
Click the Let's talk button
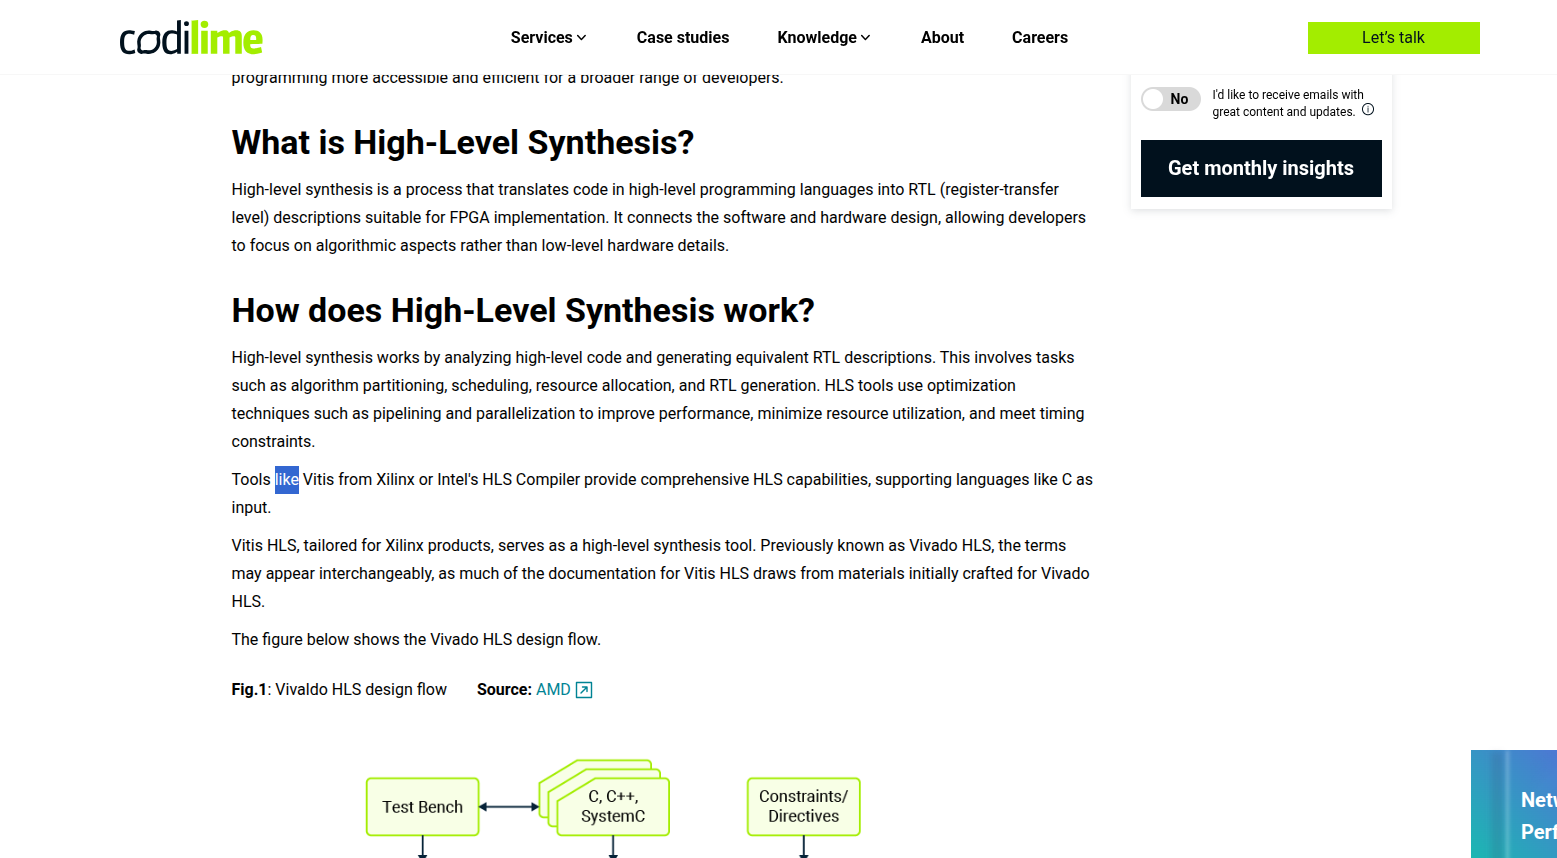1393,38
